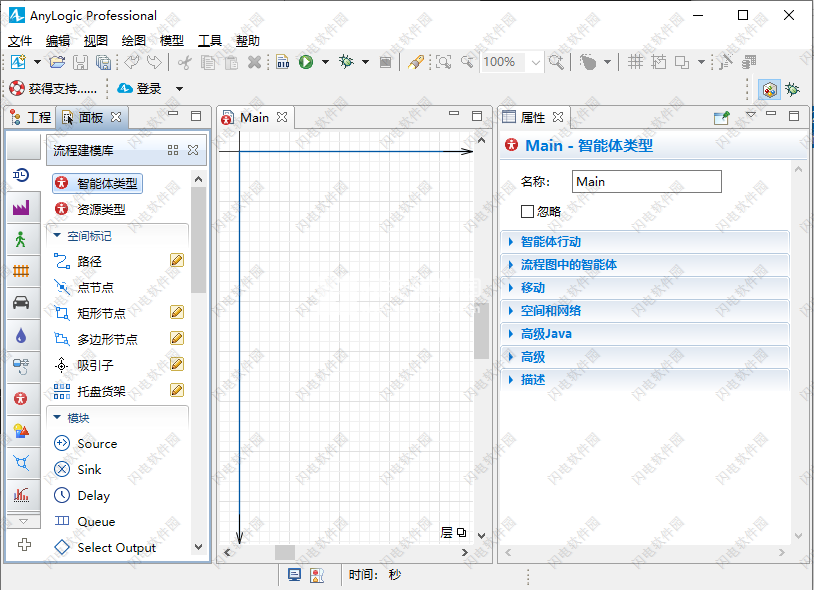This screenshot has width=814, height=590.
Task: Click the New model toolbar icon
Action: point(18,62)
